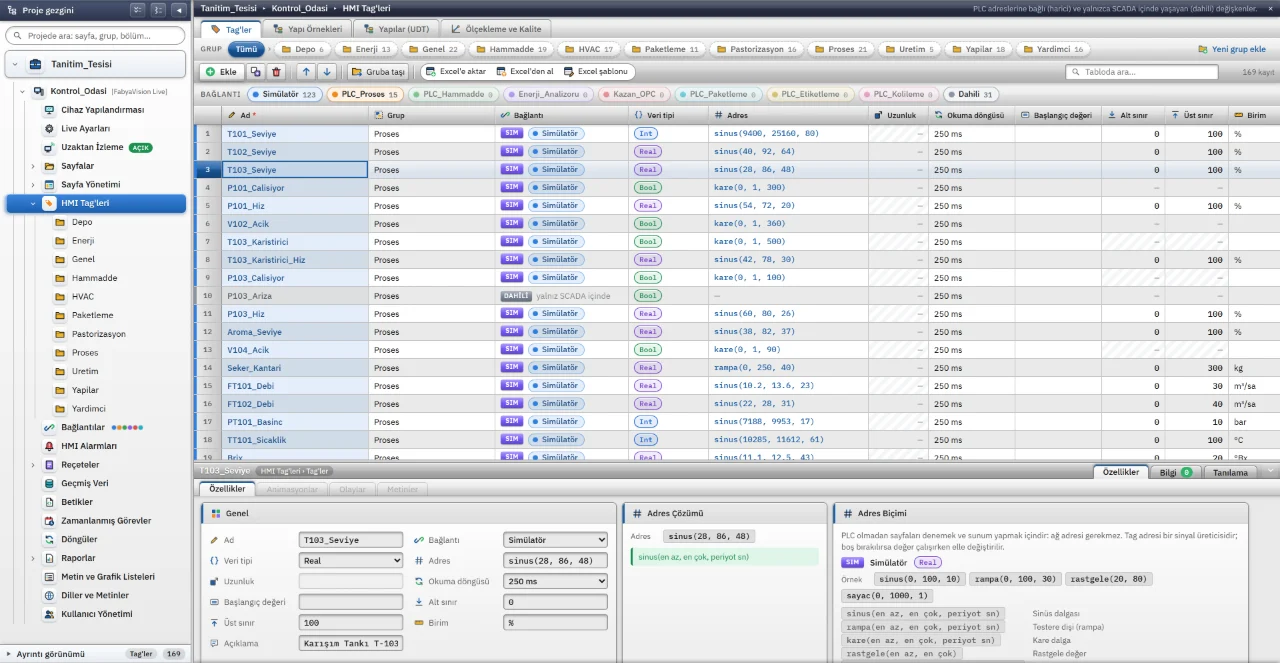Viewport: 1280px width, 663px height.
Task: Open the Excel şablonu template option
Action: pos(596,72)
